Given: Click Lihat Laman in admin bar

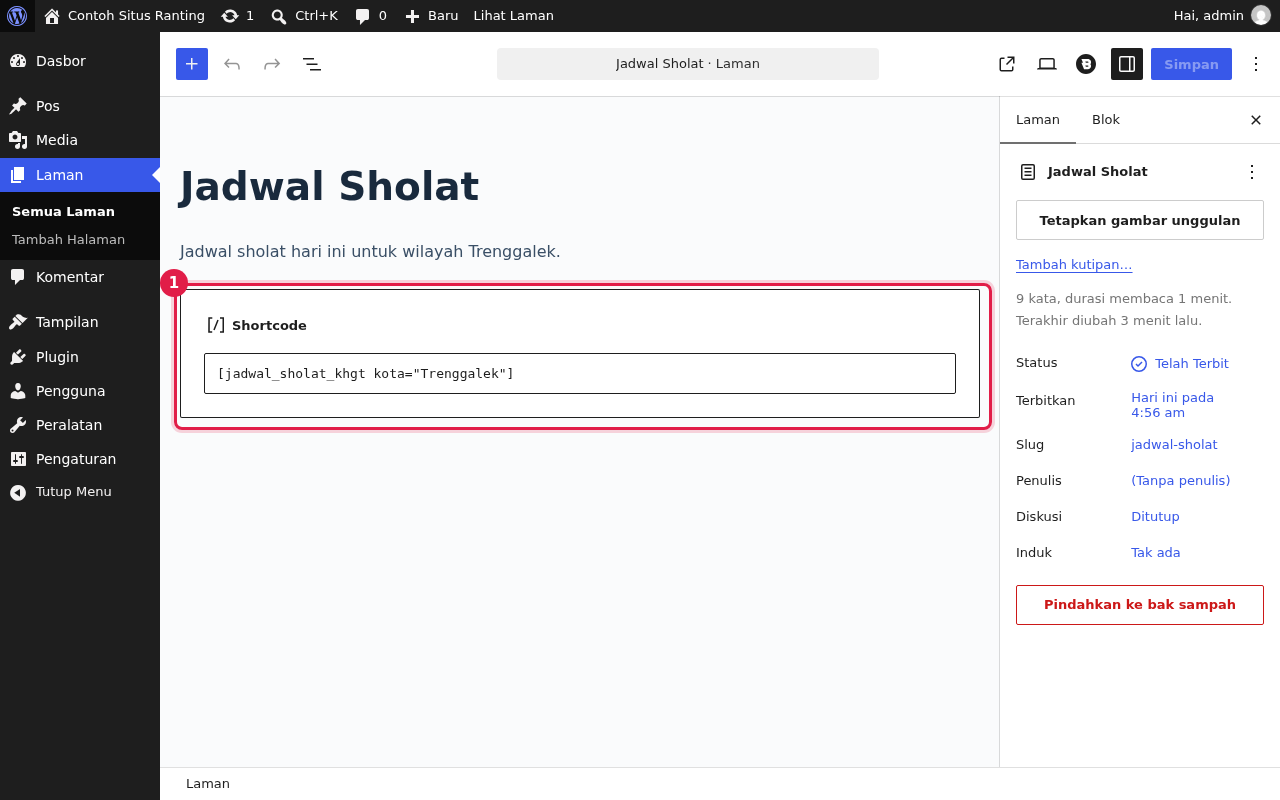Looking at the screenshot, I should [514, 16].
